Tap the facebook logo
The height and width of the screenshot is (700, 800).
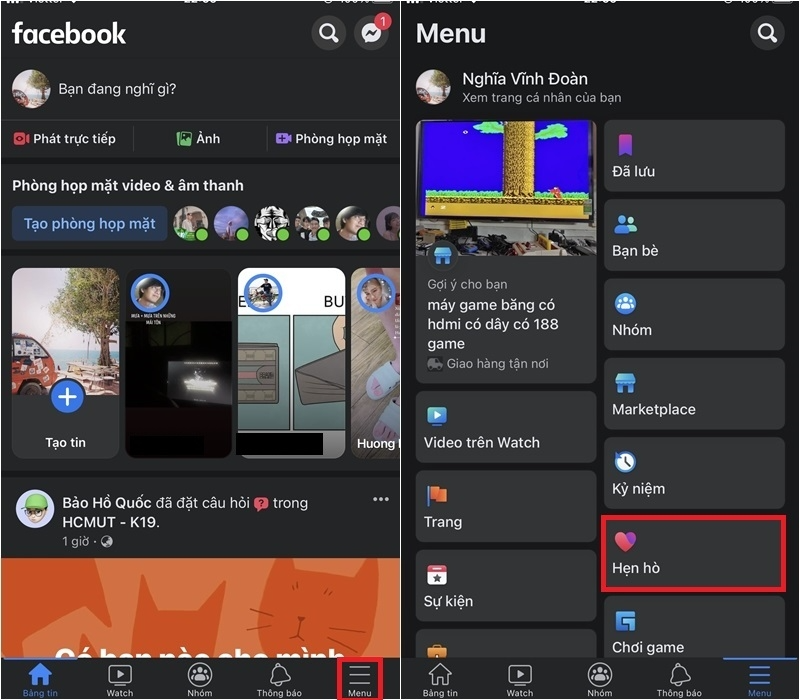coord(68,34)
